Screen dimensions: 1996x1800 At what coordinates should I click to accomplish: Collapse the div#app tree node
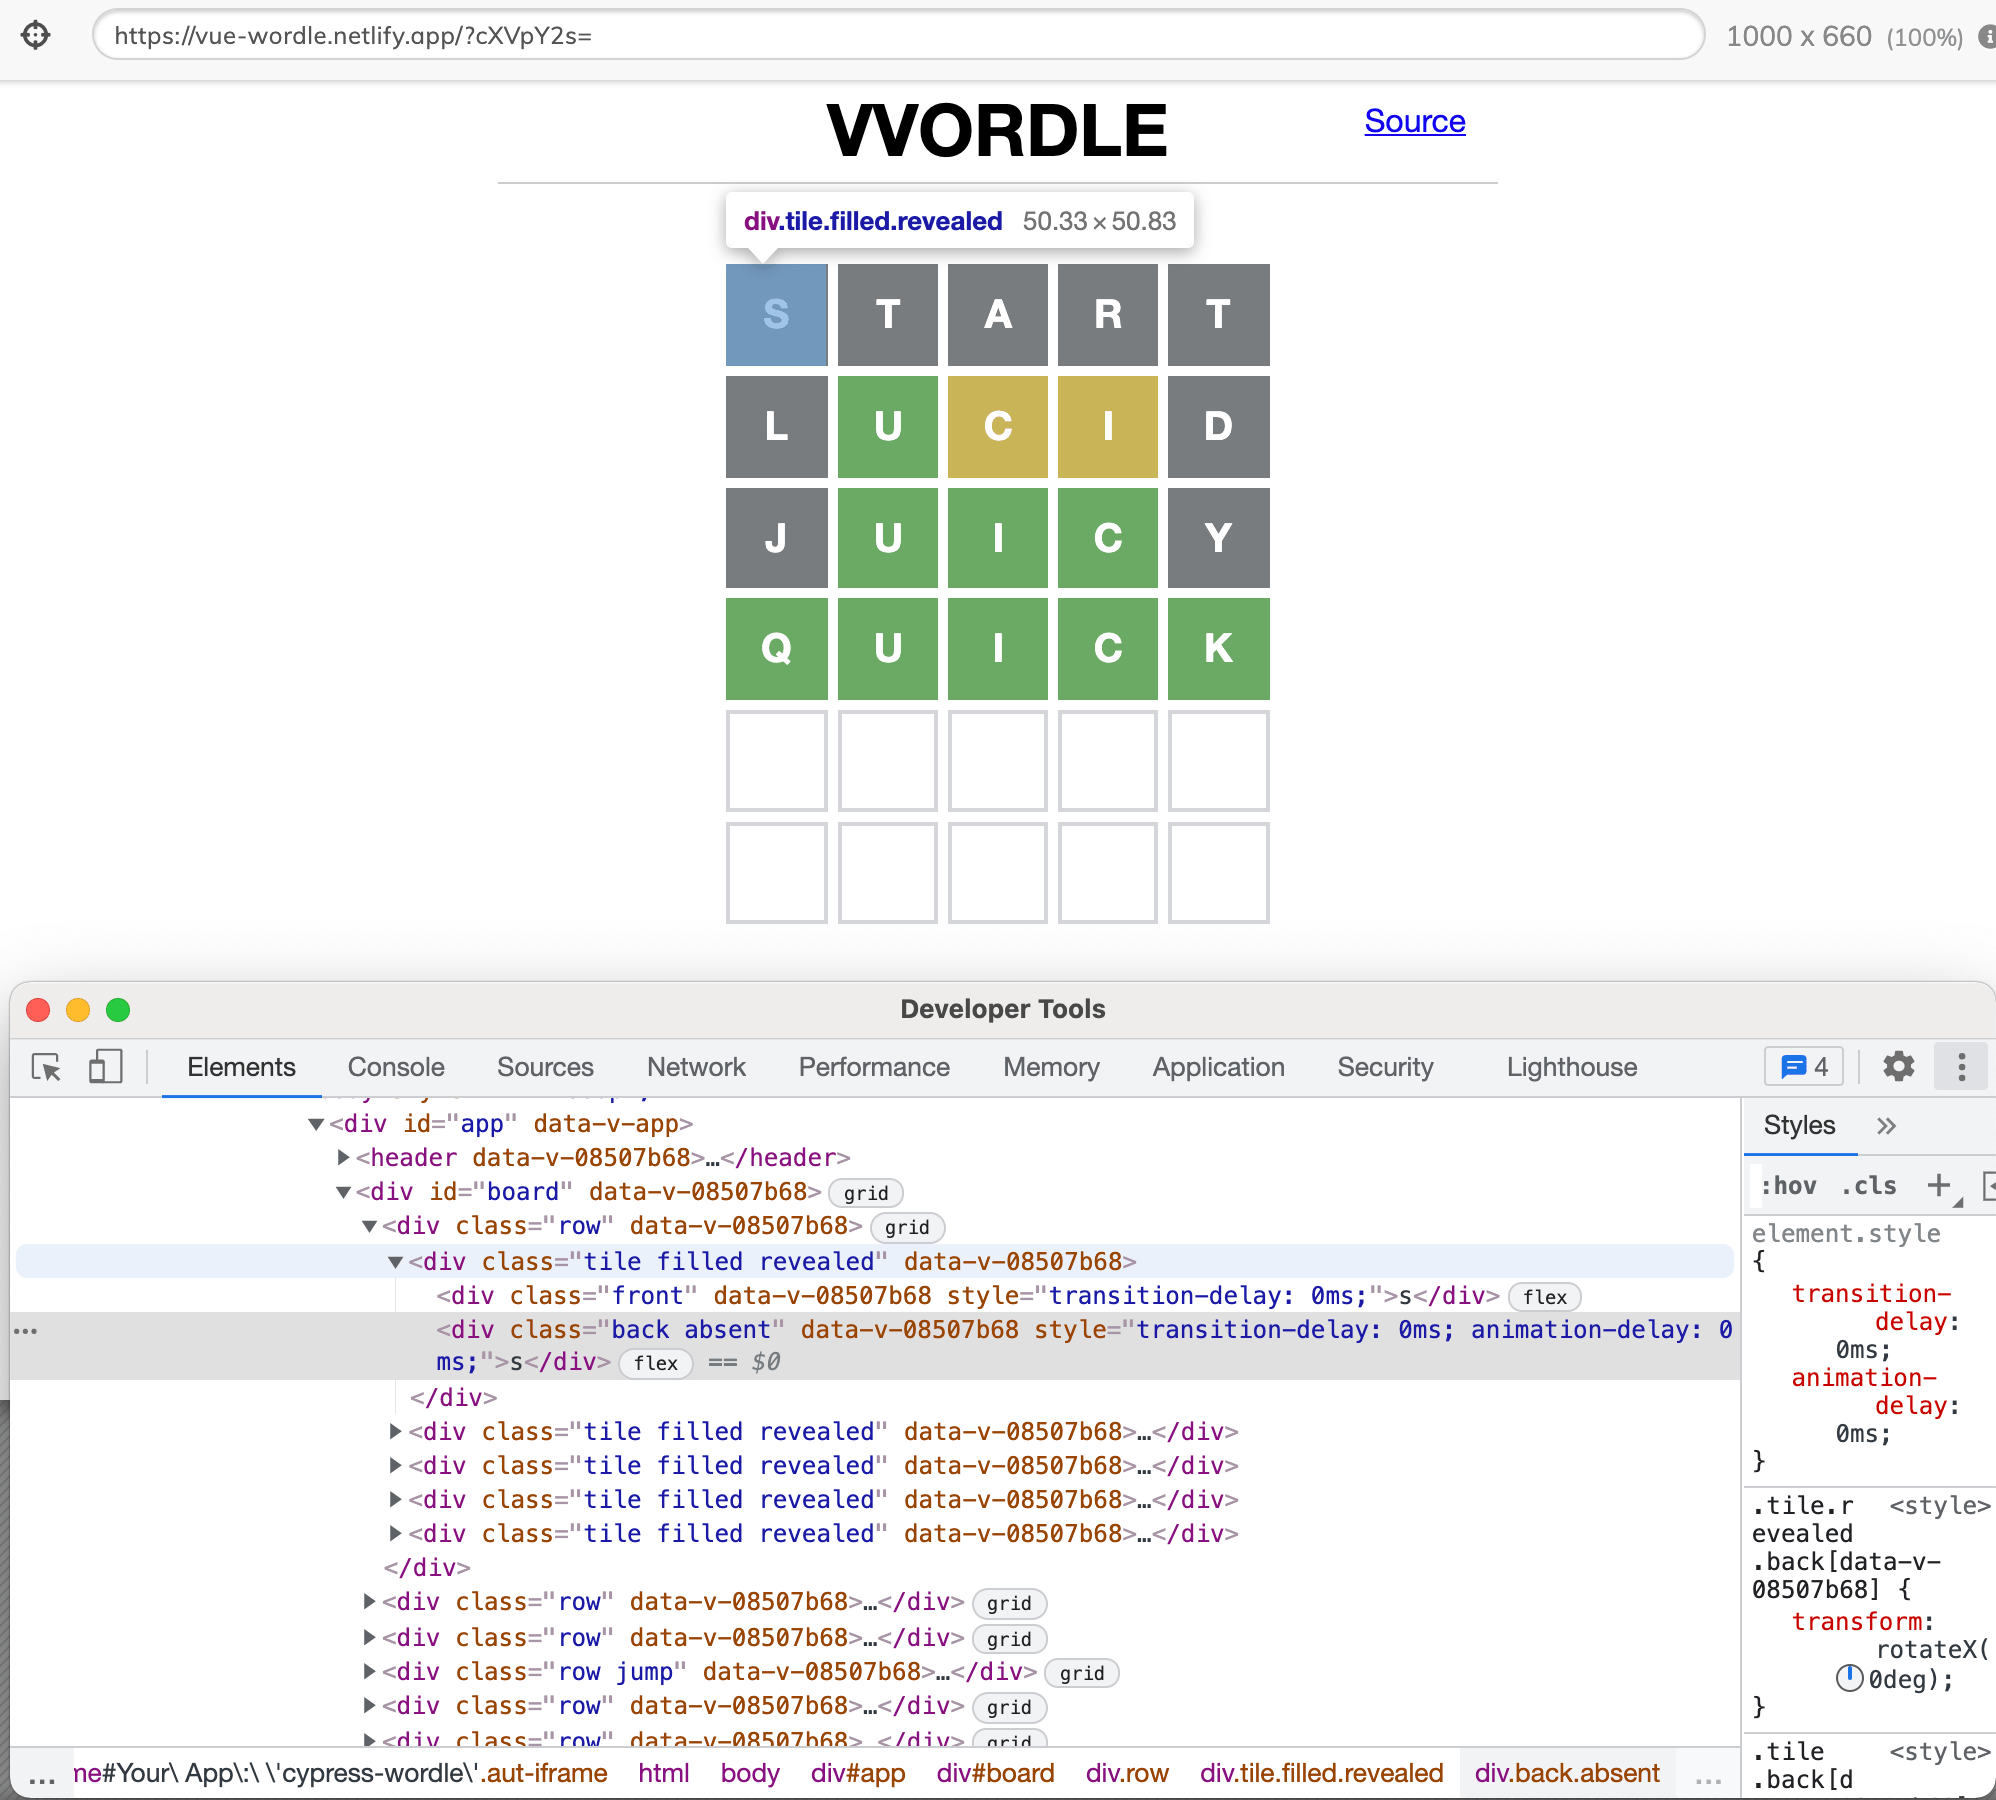tap(316, 1123)
